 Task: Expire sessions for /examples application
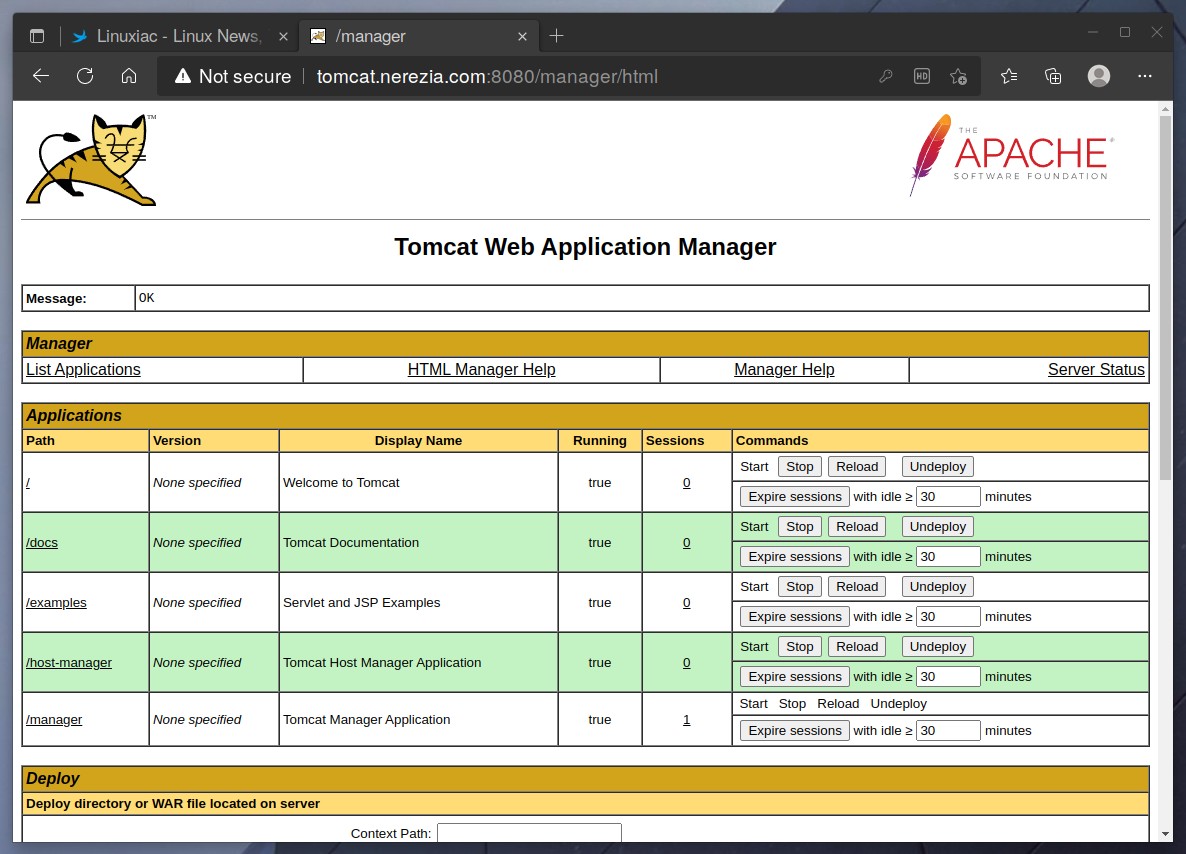point(794,616)
